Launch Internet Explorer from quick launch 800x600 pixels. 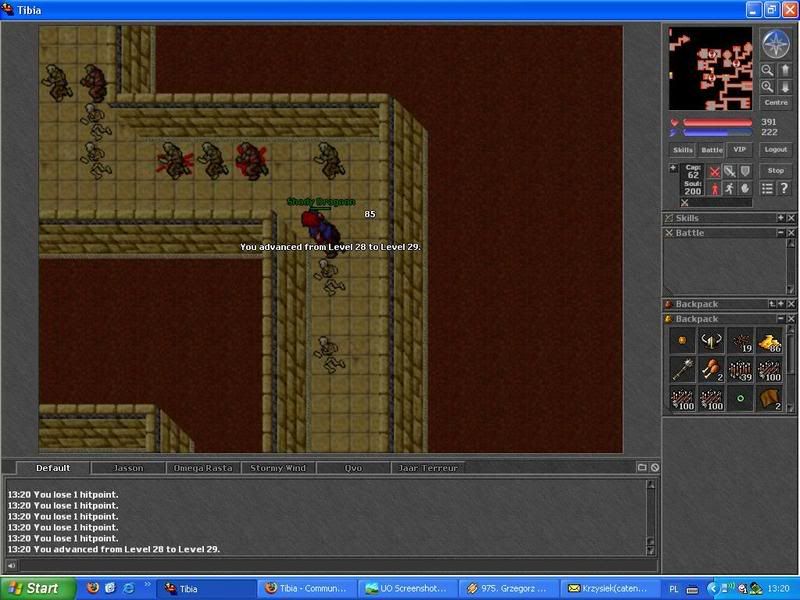point(129,588)
